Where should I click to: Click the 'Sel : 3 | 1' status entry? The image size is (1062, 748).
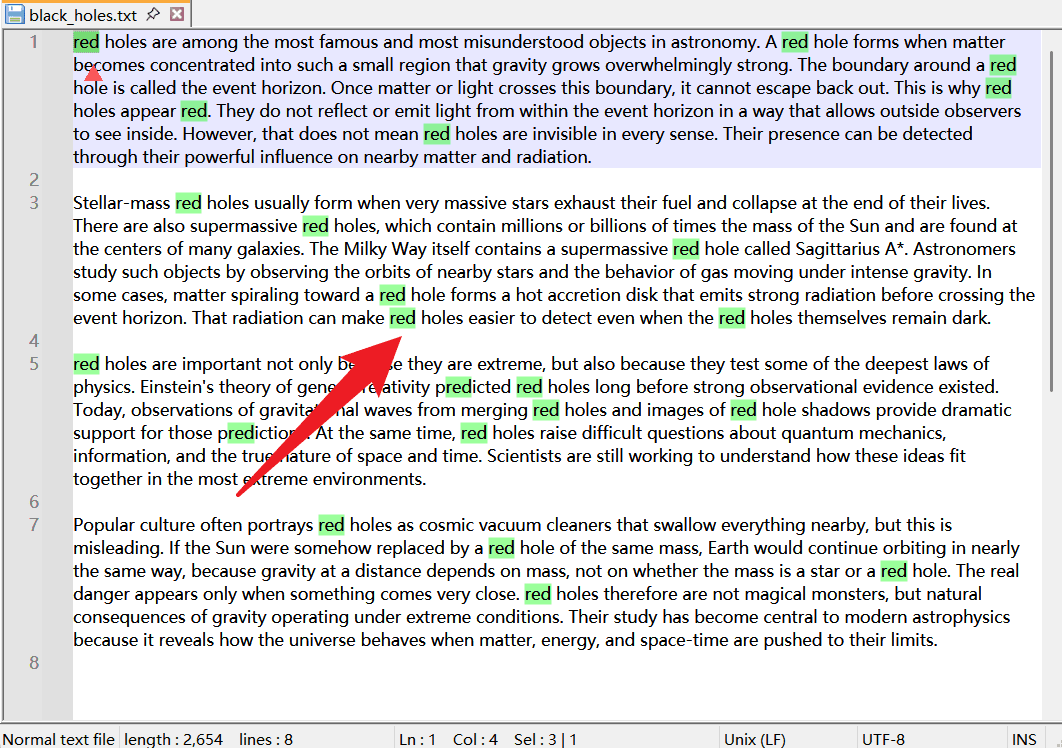tap(545, 739)
